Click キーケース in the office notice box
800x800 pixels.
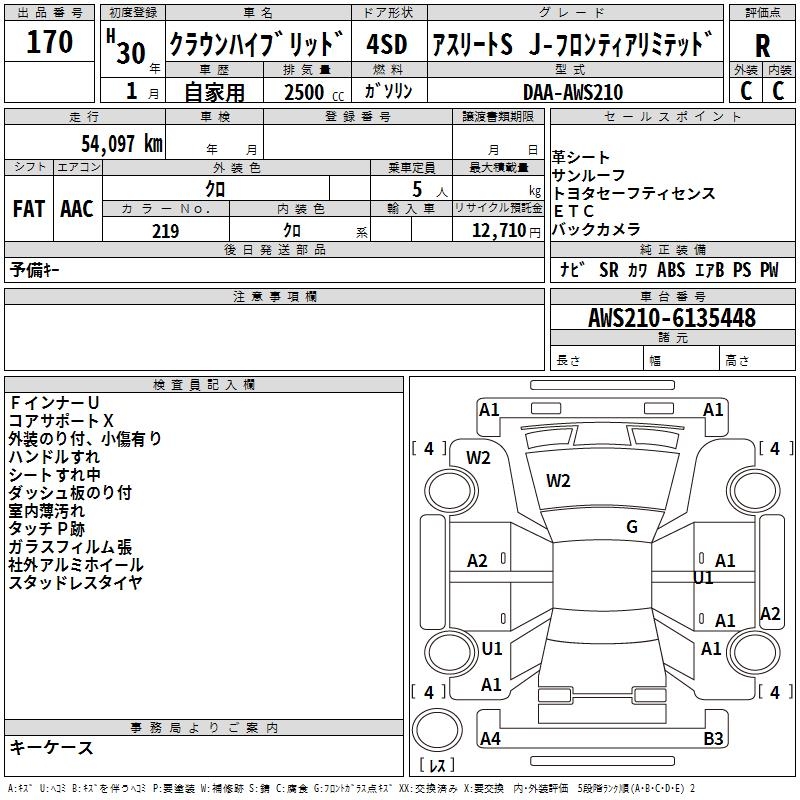[x=52, y=748]
